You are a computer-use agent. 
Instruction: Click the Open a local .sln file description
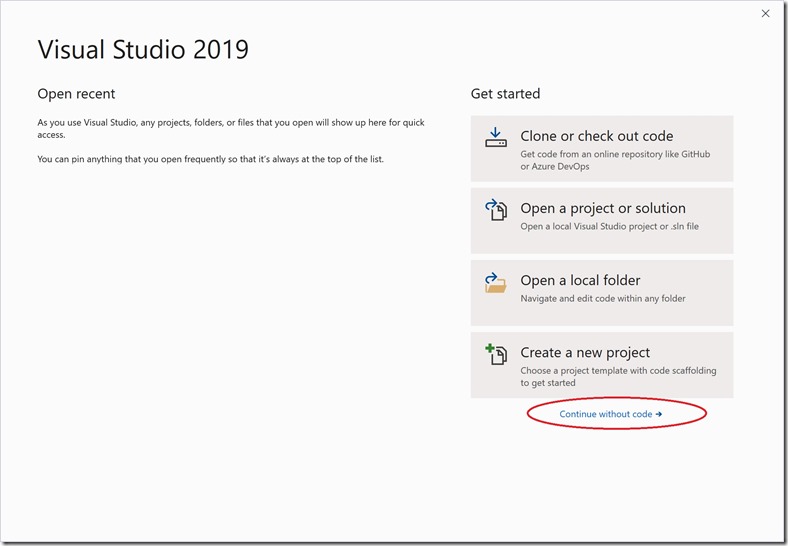point(609,226)
